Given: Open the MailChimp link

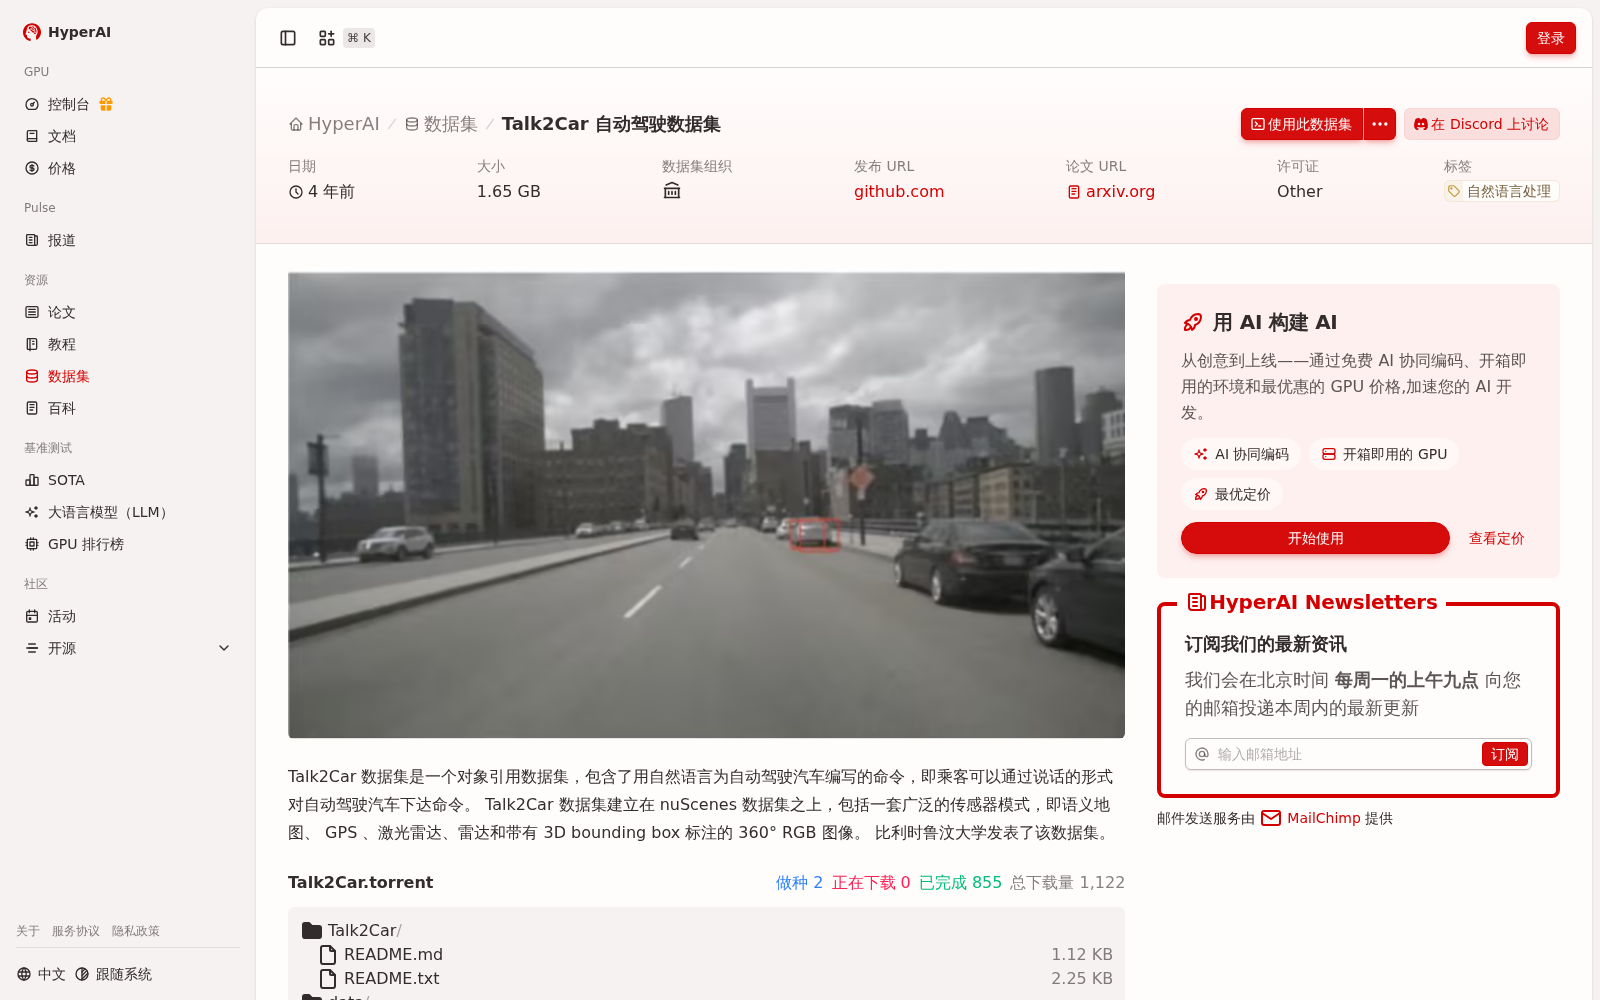Looking at the screenshot, I should coord(1323,818).
